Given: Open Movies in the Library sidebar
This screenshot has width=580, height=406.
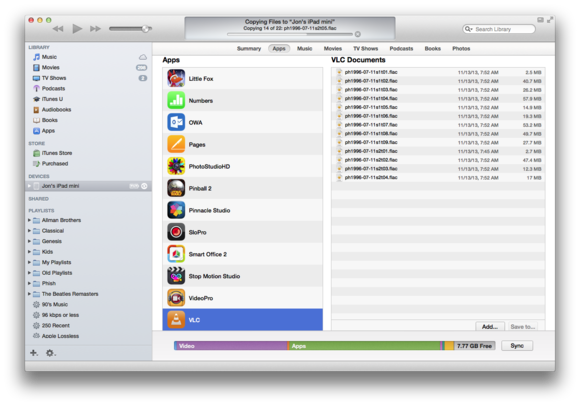Looking at the screenshot, I should coord(50,67).
